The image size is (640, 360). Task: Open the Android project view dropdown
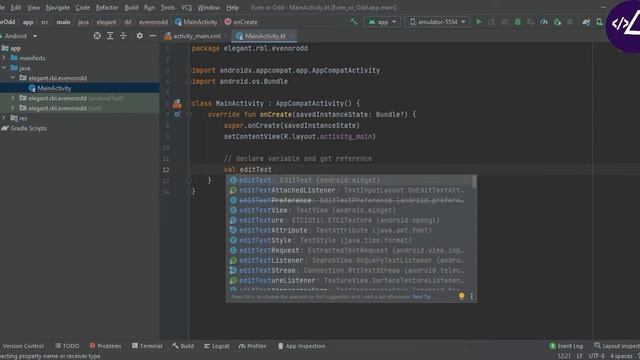coord(19,36)
